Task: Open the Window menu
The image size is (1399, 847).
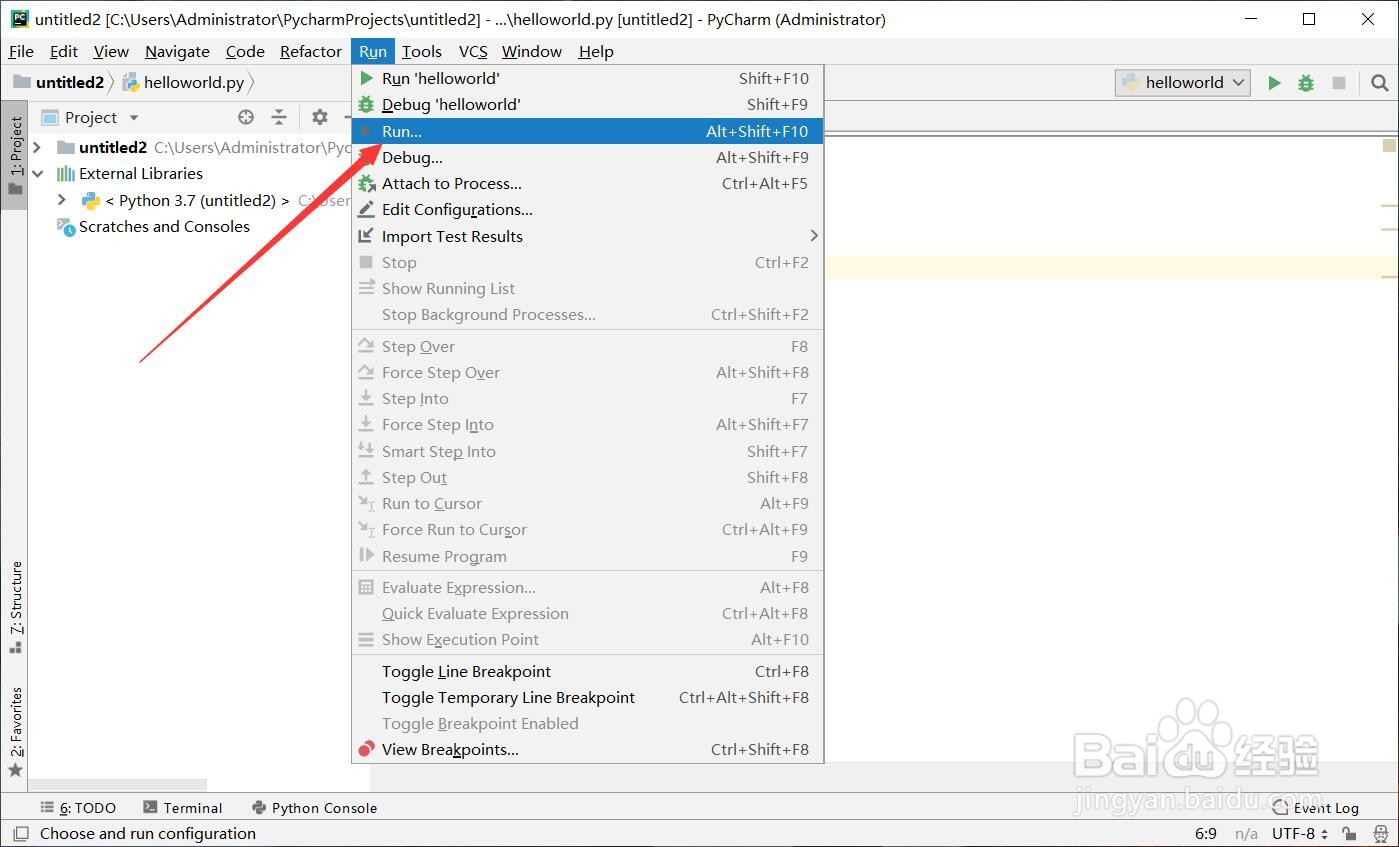Action: pyautogui.click(x=532, y=51)
